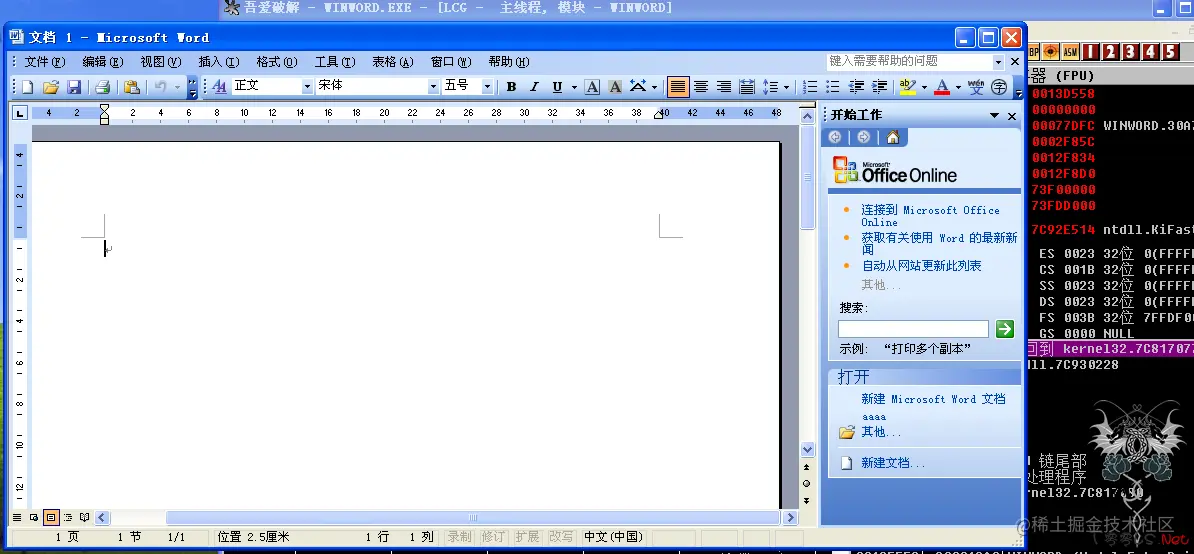This screenshot has width=1194, height=554.
Task: Open the 文件(F) menu
Action: (45, 62)
